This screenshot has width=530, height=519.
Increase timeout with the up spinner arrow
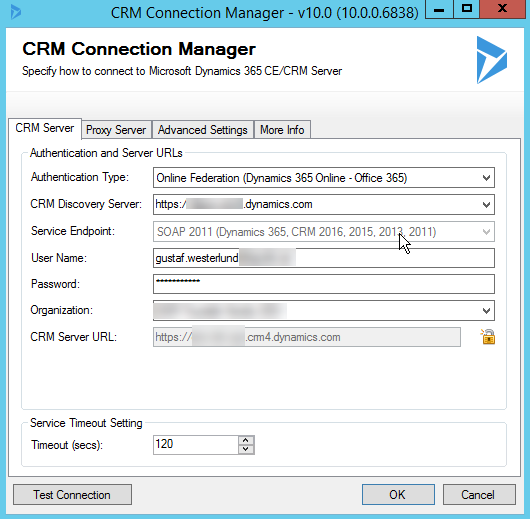click(246, 440)
